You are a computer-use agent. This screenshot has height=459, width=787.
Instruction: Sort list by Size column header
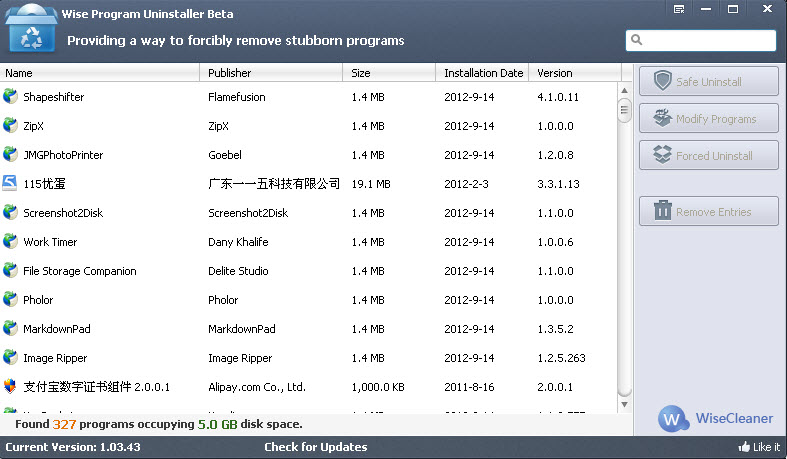pos(389,73)
